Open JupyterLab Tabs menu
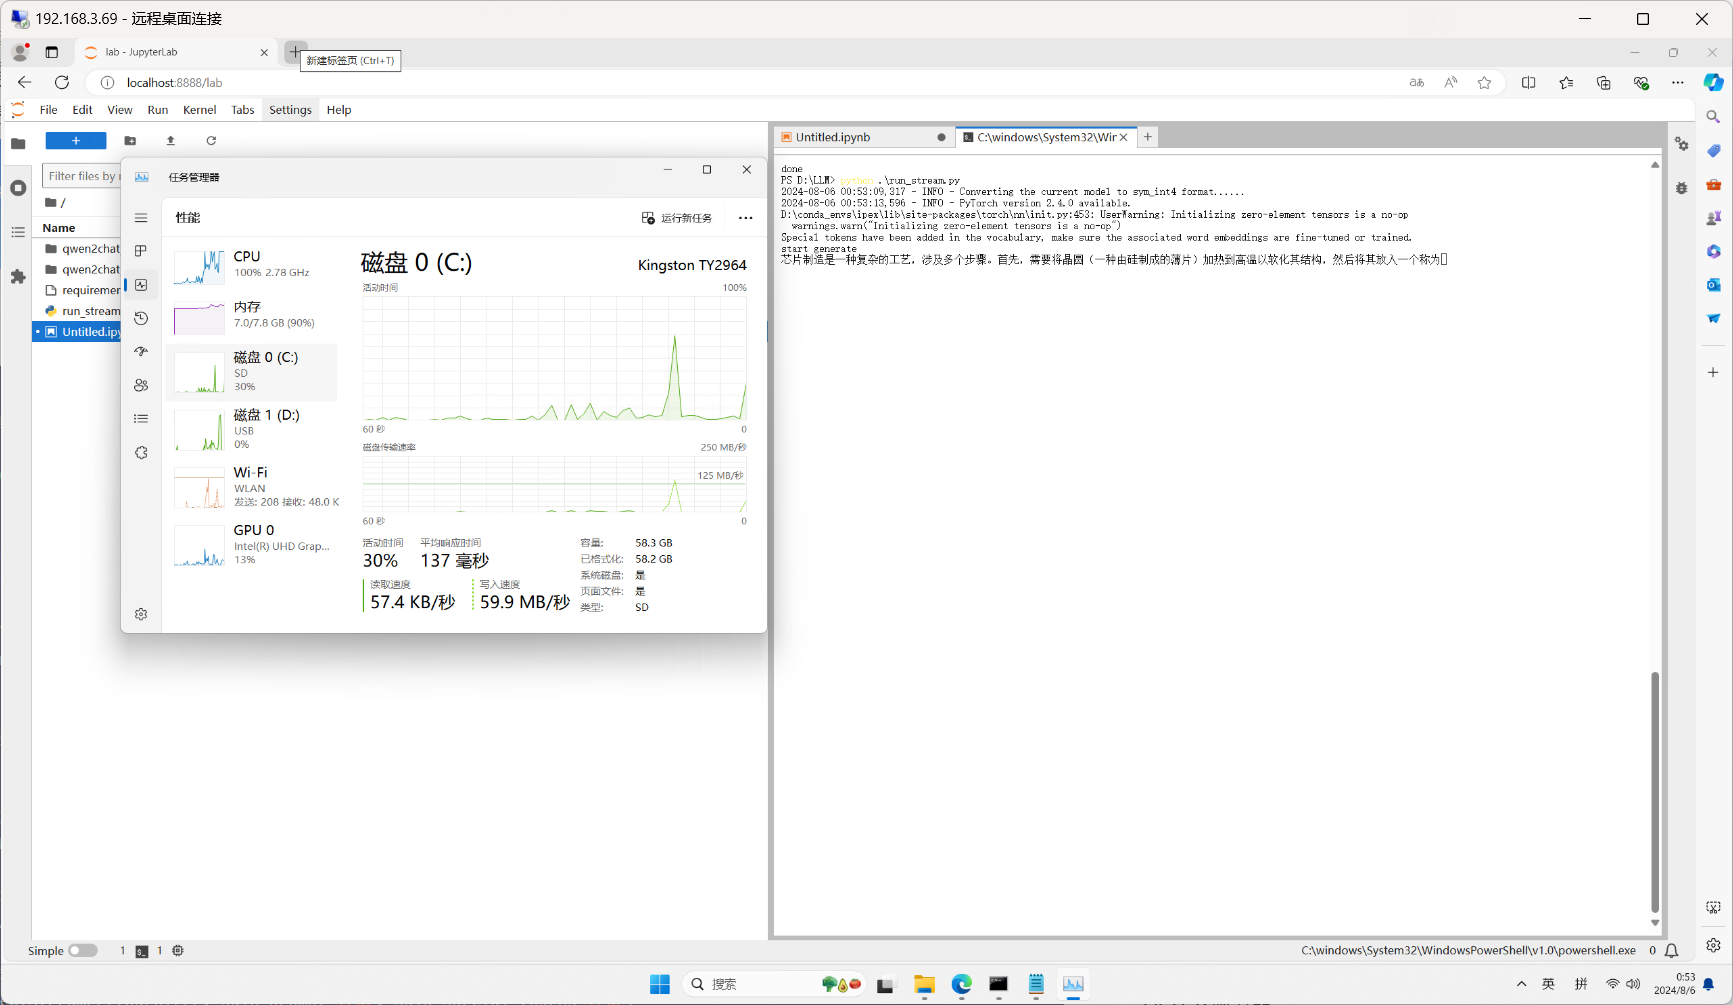1733x1005 pixels. tap(243, 110)
